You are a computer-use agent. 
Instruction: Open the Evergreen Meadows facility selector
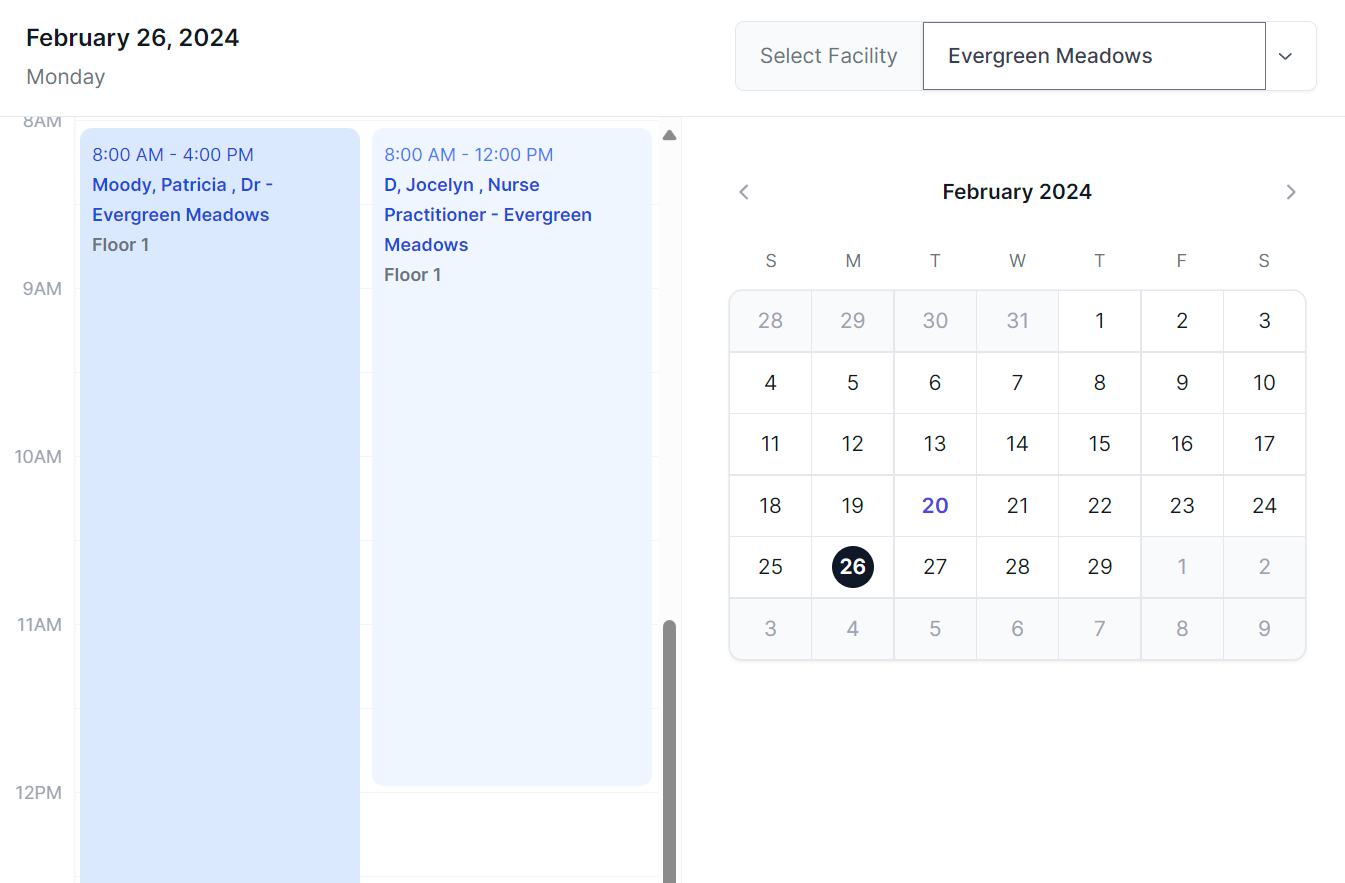(x=1093, y=56)
